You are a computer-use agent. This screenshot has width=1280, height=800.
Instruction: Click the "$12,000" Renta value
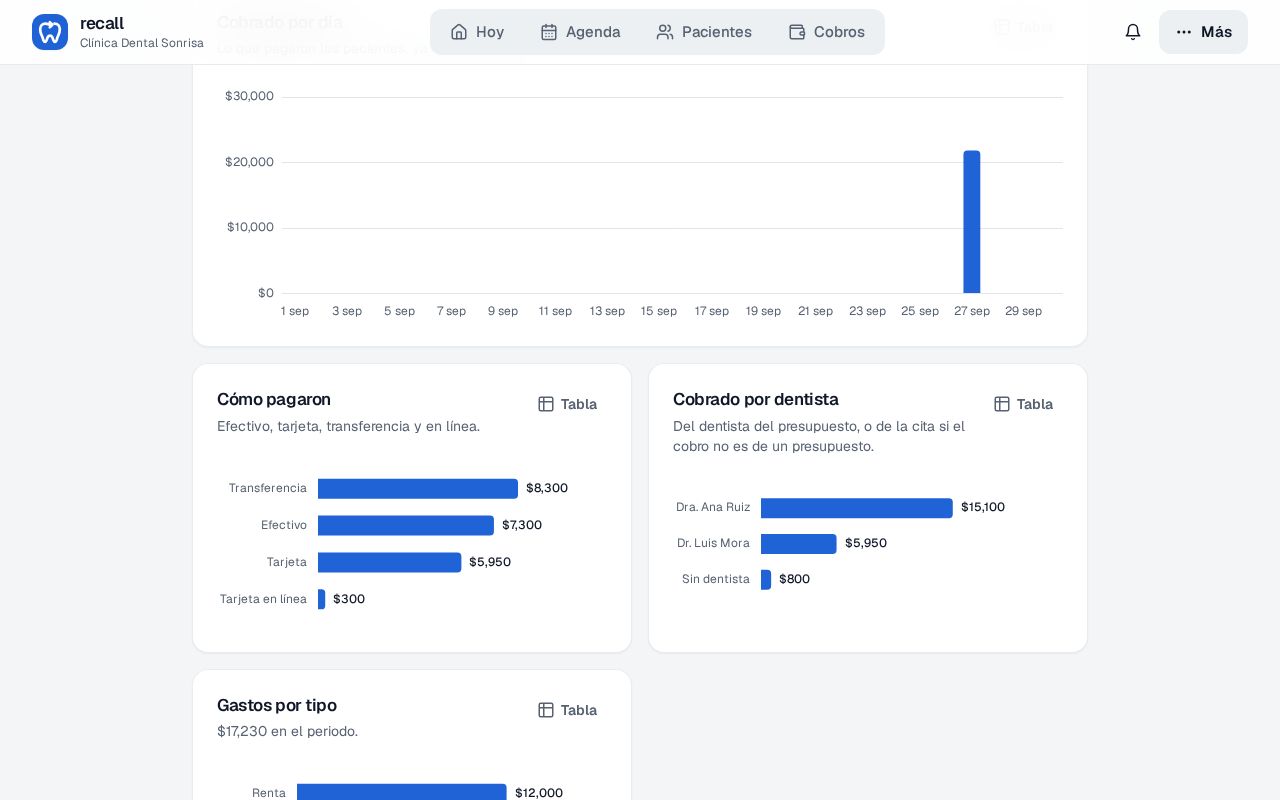pyautogui.click(x=539, y=793)
